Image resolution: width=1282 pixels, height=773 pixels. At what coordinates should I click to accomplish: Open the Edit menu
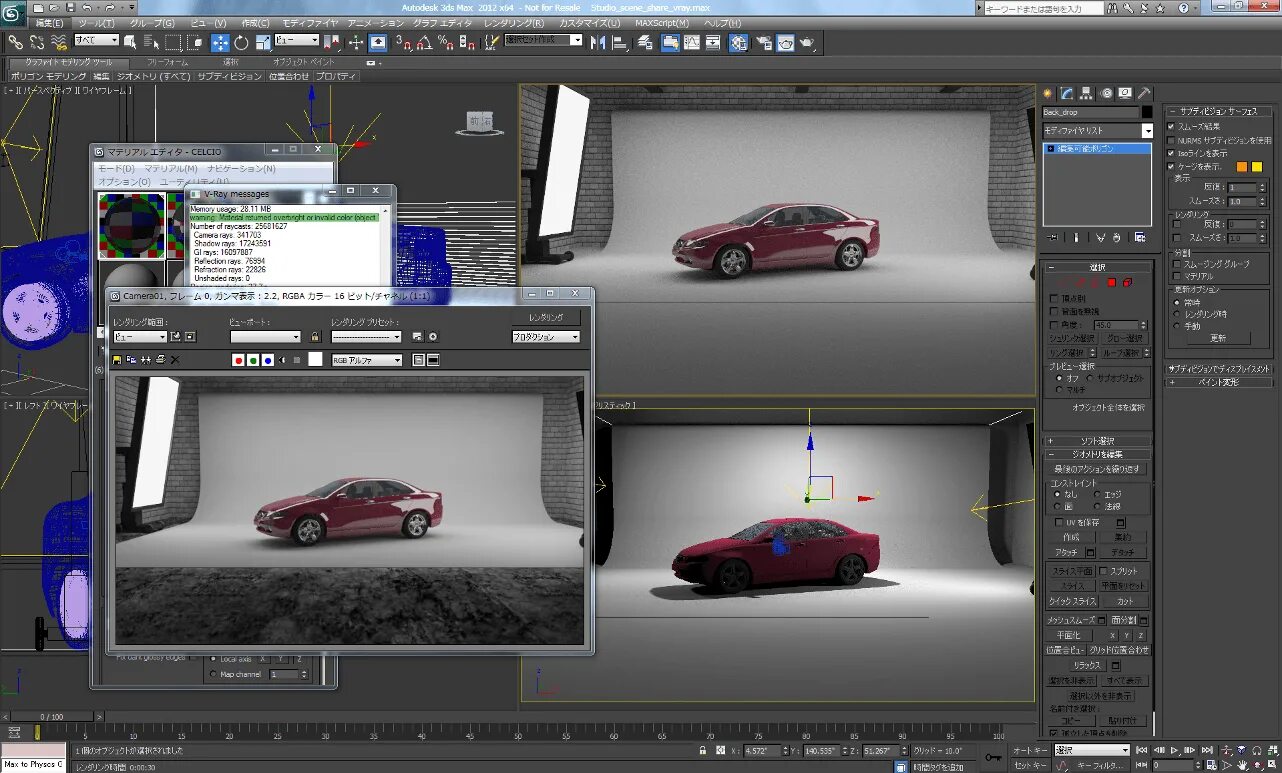[x=49, y=23]
